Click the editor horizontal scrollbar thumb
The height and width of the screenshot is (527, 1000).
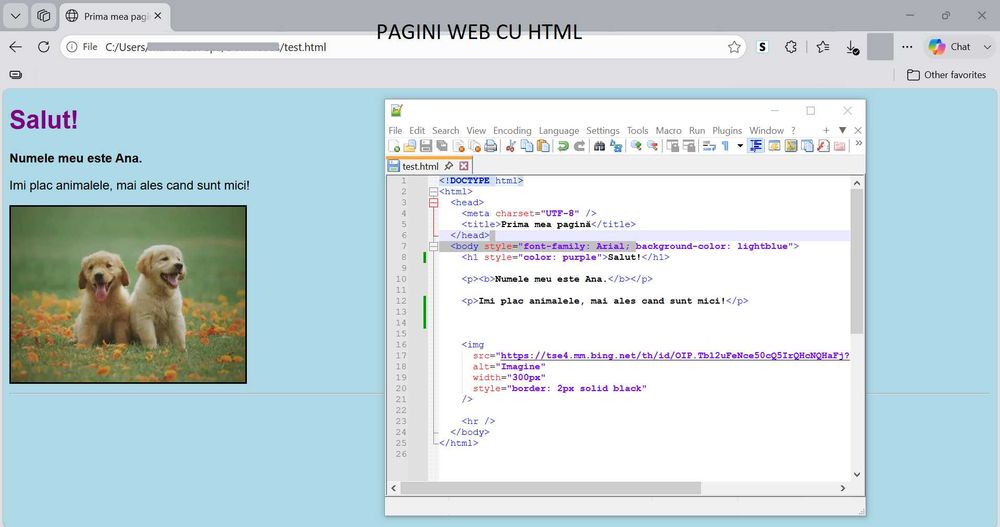click(x=550, y=488)
